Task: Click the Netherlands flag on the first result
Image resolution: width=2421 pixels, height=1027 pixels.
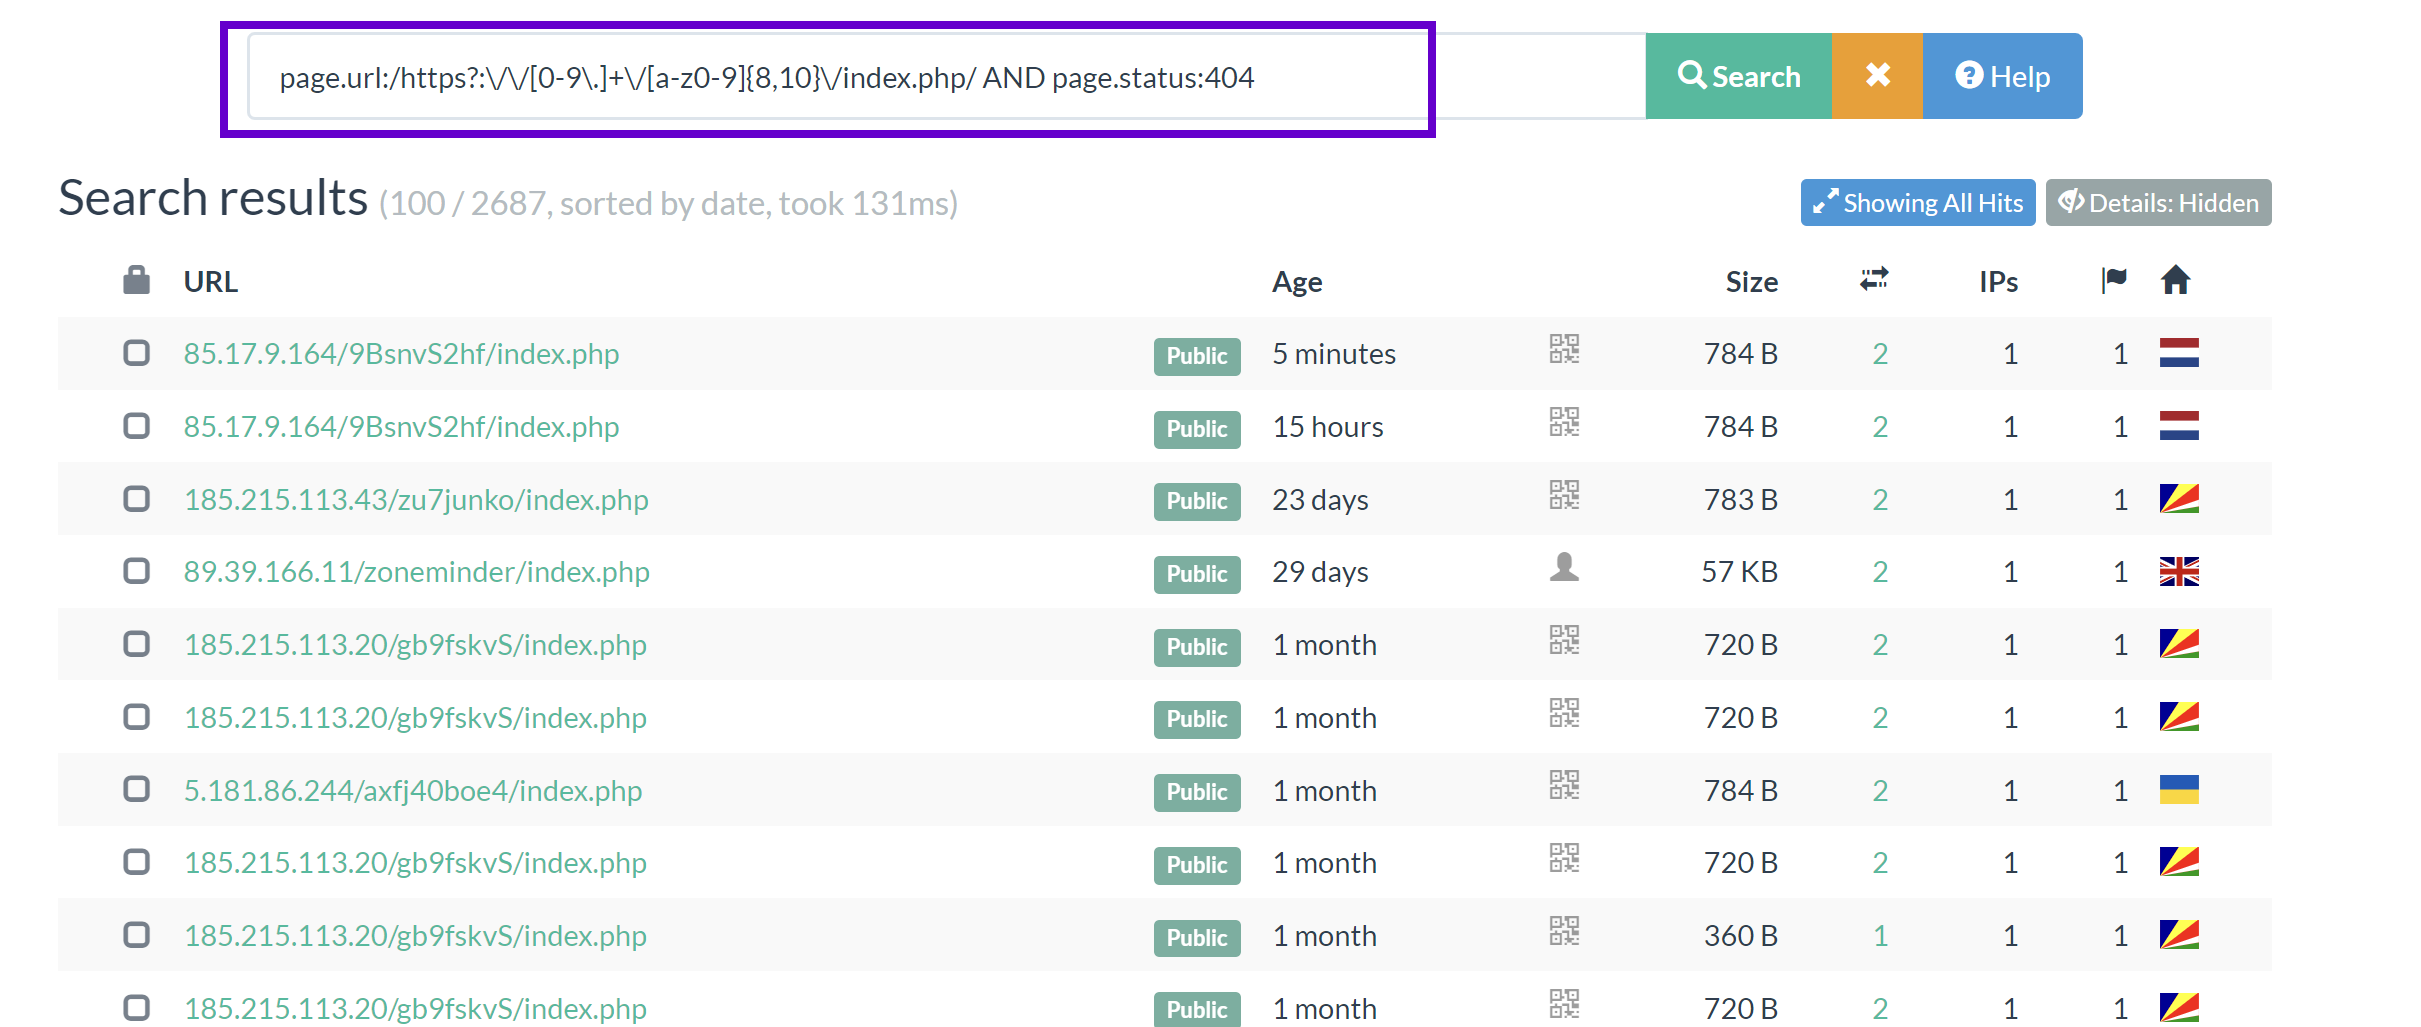Action: click(x=2180, y=351)
